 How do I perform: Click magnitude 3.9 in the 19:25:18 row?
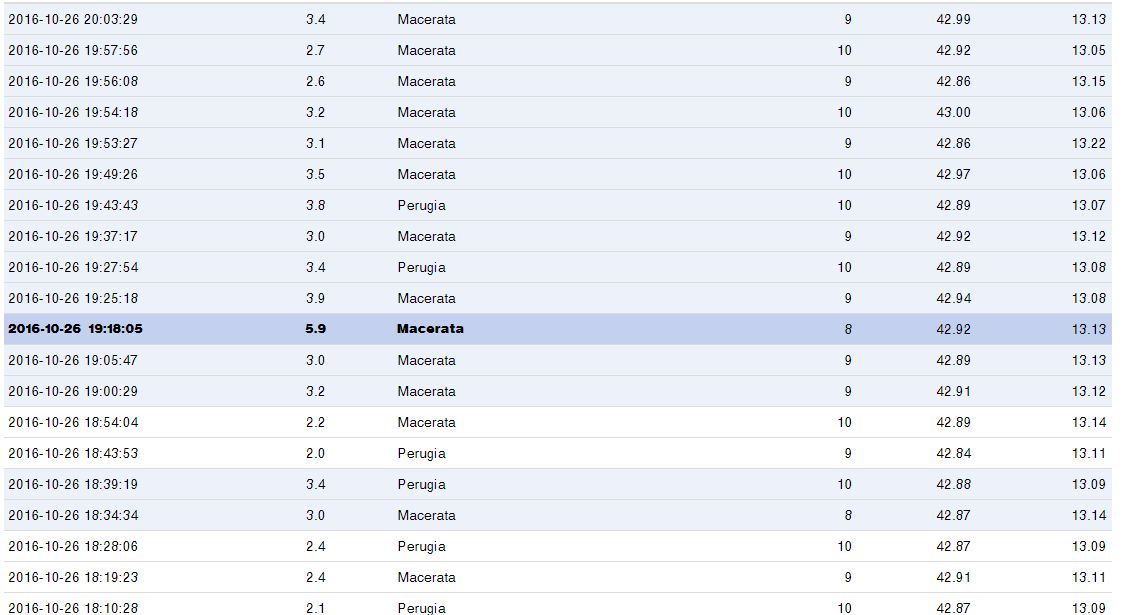(315, 298)
